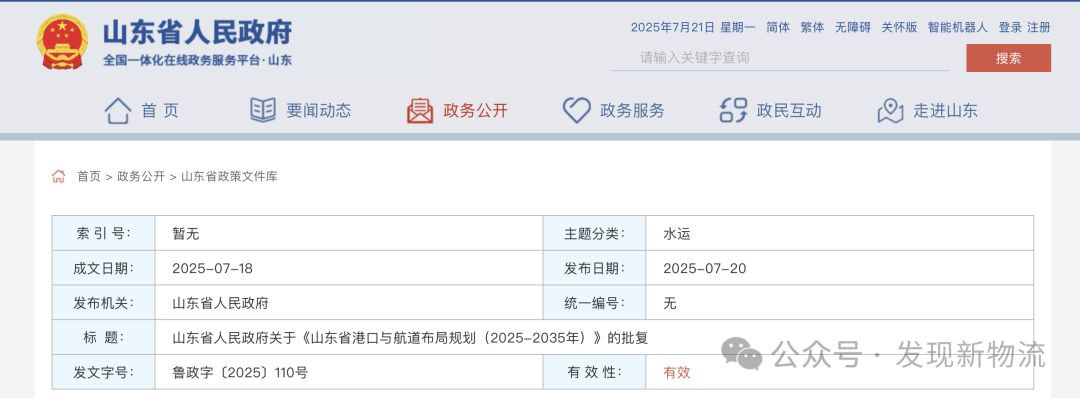1080x398 pixels.
Task: Click the small red home breadcrumb icon
Action: pos(59,176)
